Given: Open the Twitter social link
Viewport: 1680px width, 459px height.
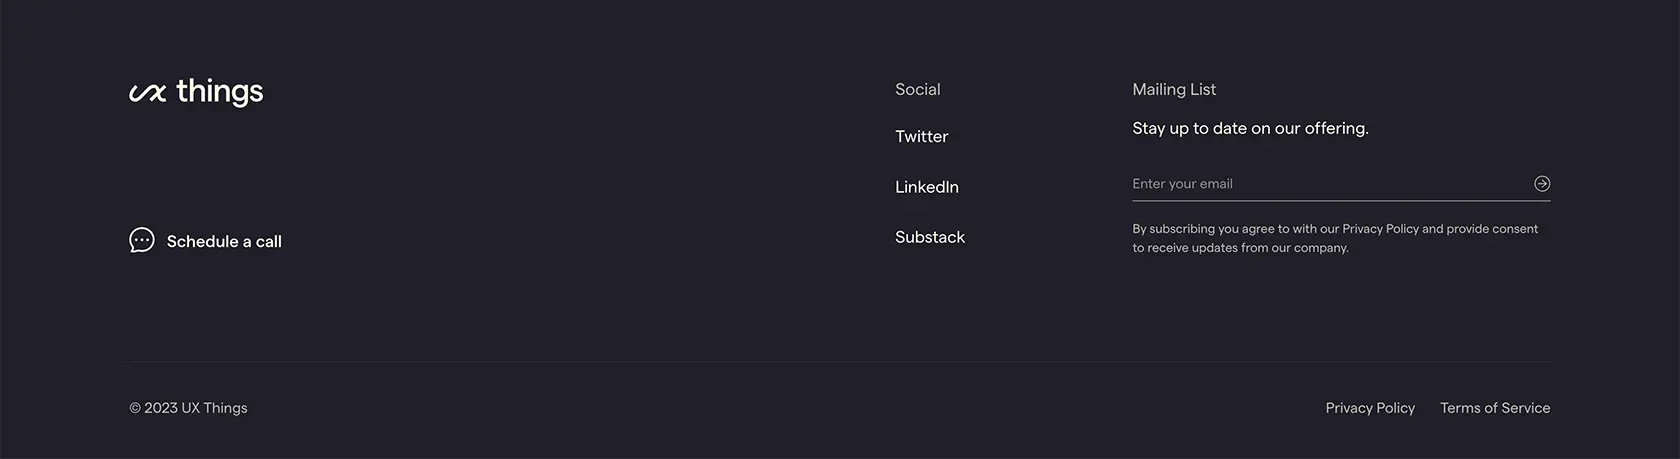Looking at the screenshot, I should pyautogui.click(x=921, y=136).
